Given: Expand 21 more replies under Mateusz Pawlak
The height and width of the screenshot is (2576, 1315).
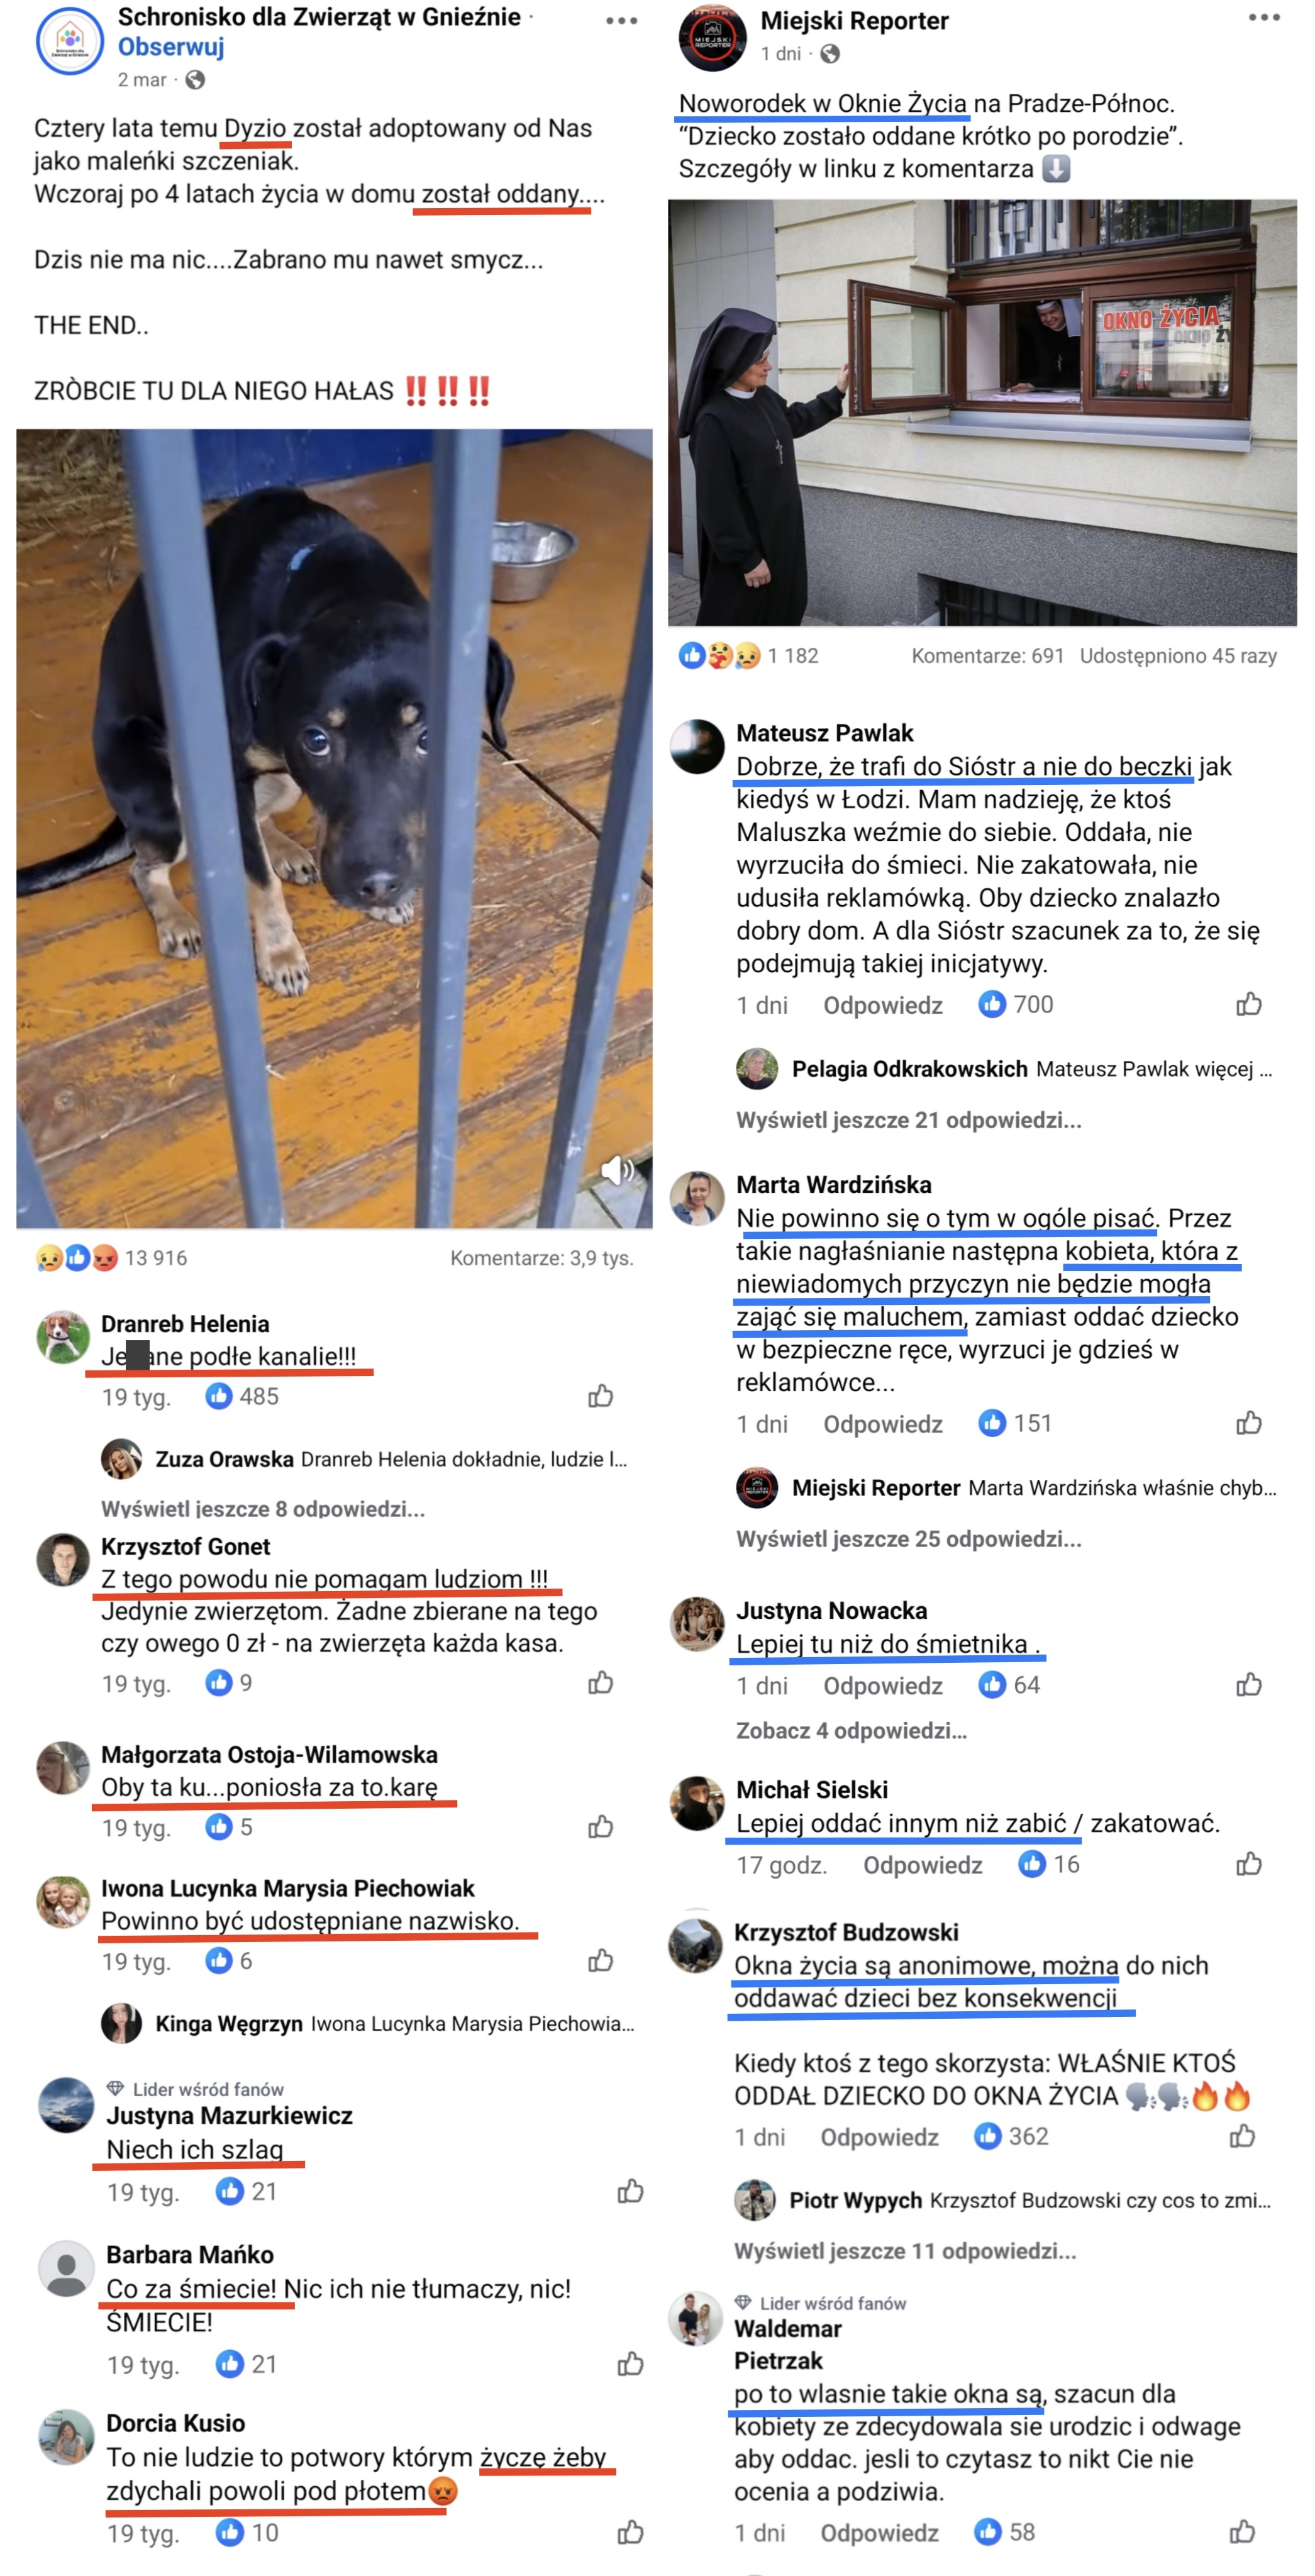Looking at the screenshot, I should pos(908,1120).
